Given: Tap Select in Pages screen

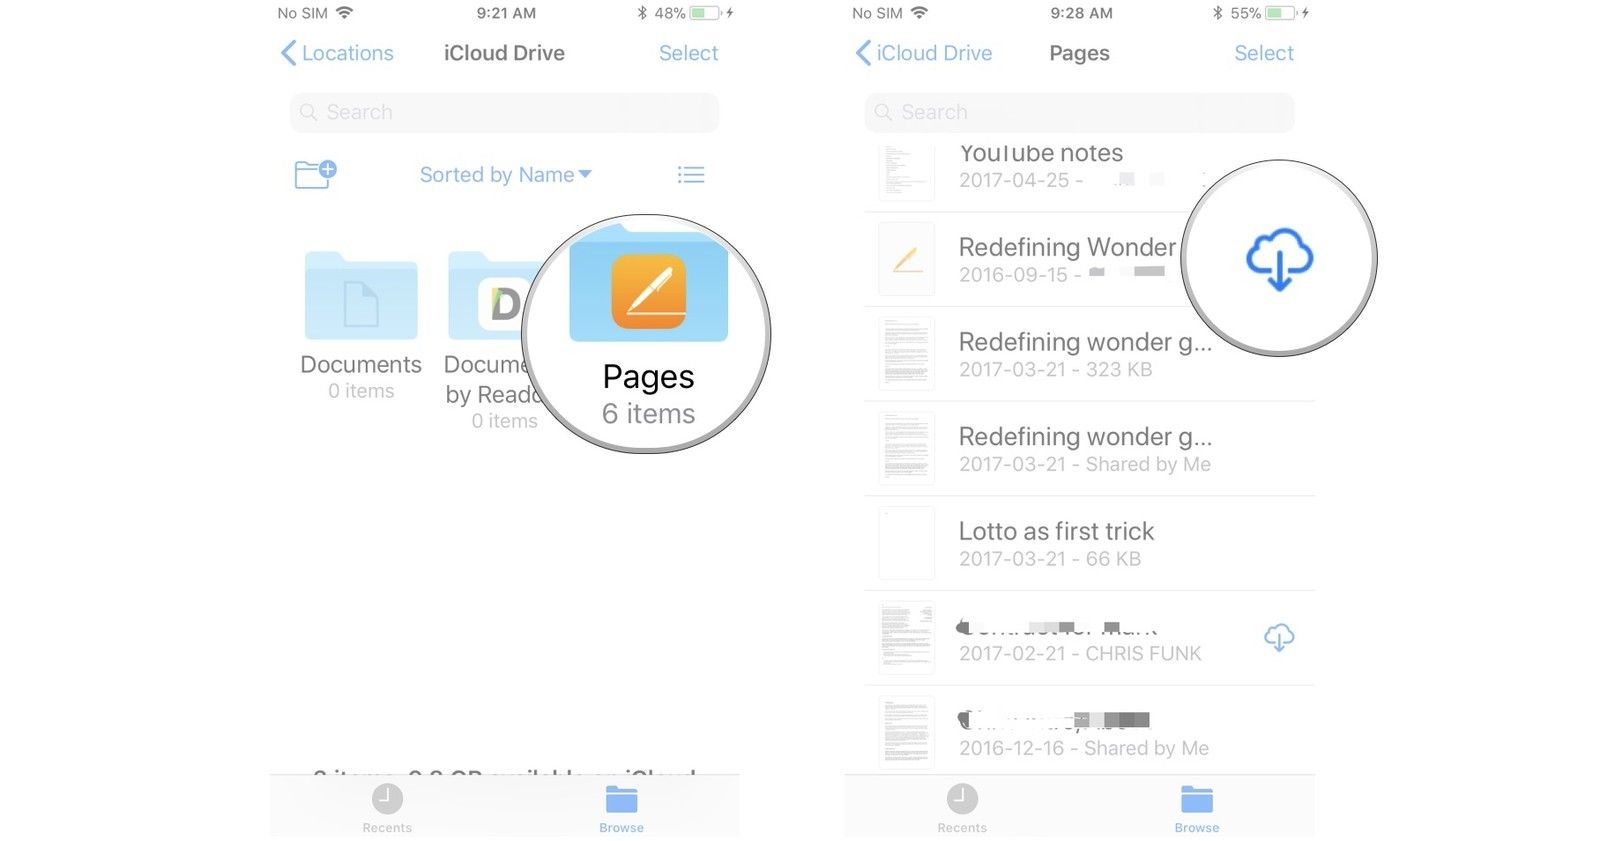Looking at the screenshot, I should [1264, 53].
